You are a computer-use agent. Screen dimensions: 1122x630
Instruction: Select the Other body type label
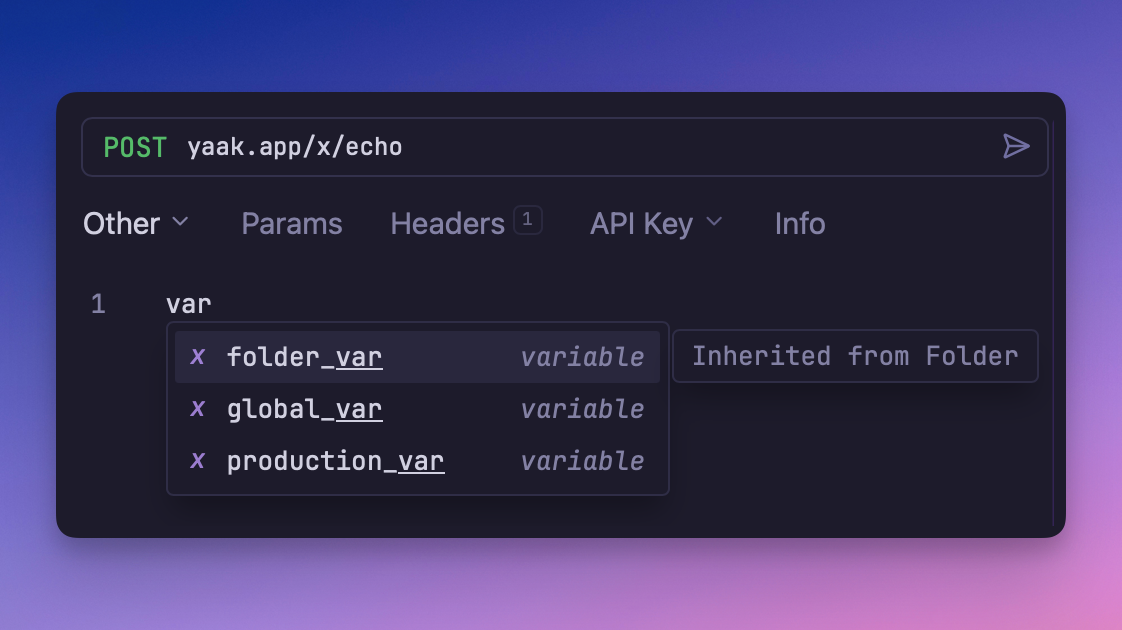[121, 224]
